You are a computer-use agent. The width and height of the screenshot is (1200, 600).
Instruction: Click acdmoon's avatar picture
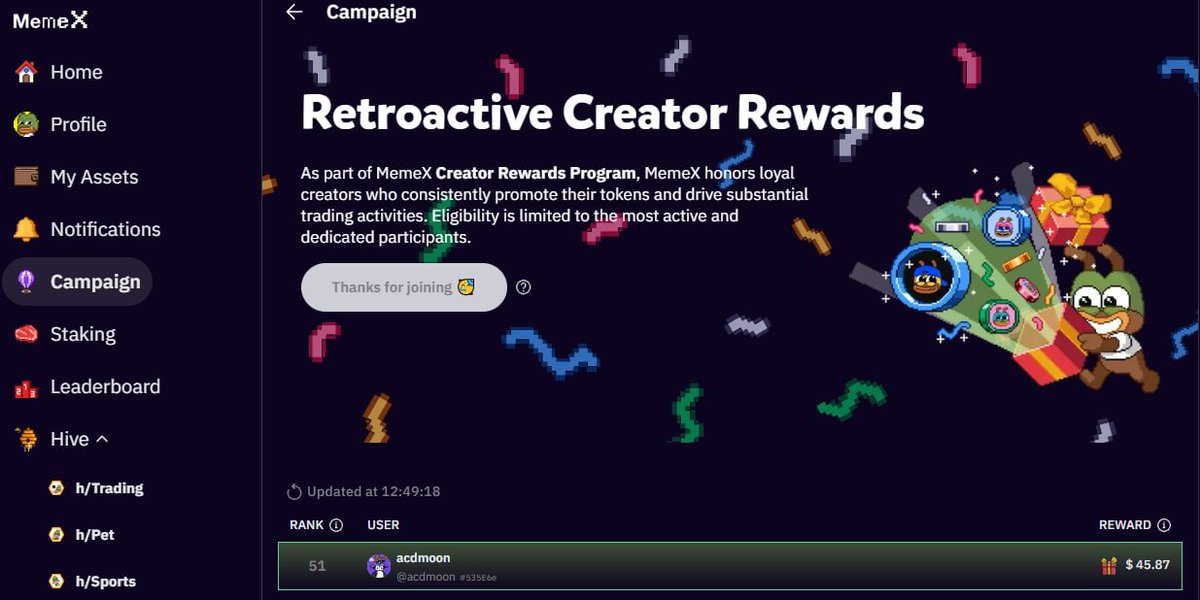(379, 565)
